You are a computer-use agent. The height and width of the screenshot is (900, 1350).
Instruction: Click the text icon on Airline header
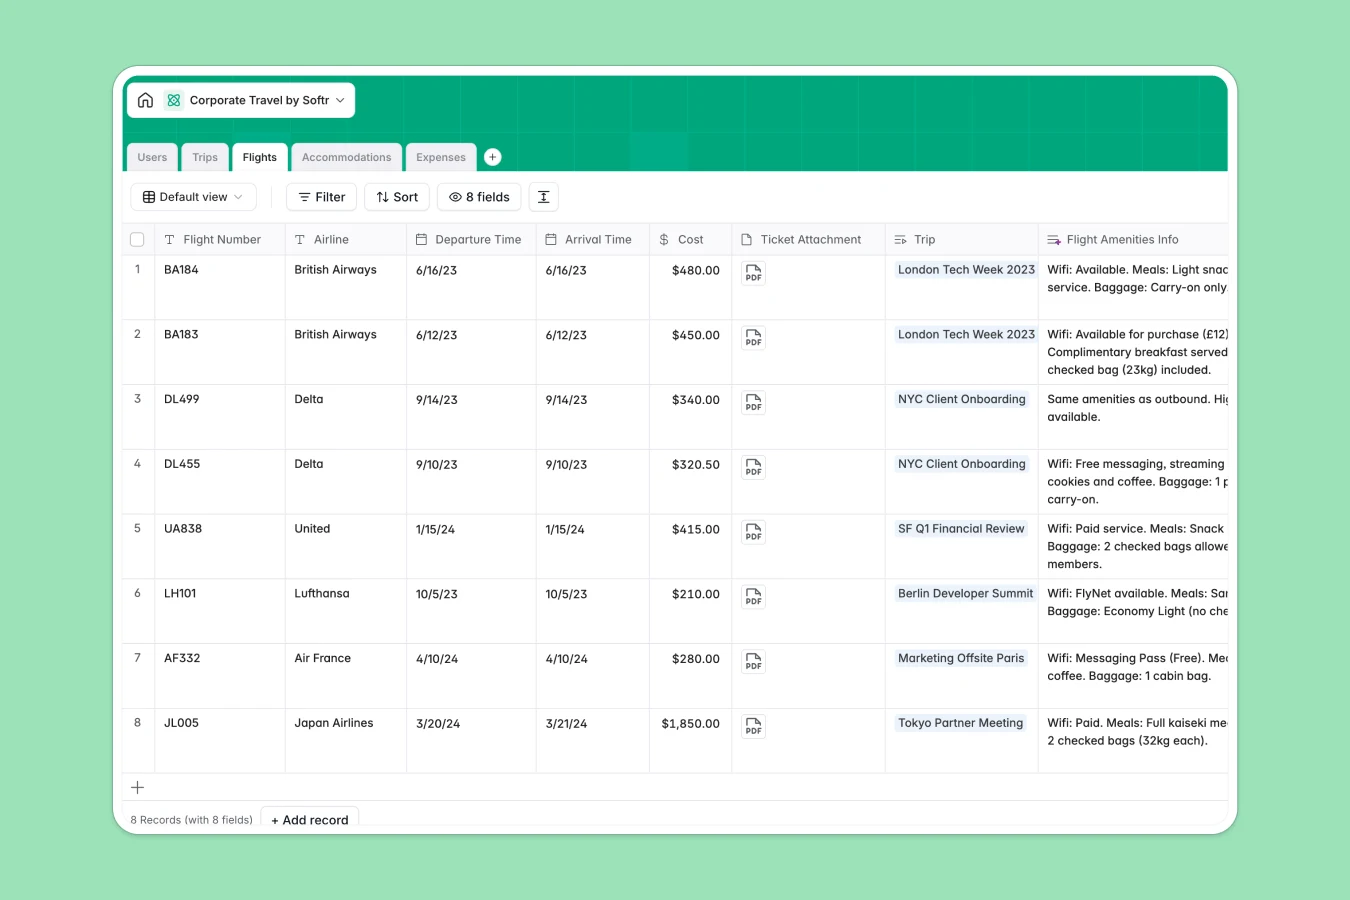tap(298, 239)
